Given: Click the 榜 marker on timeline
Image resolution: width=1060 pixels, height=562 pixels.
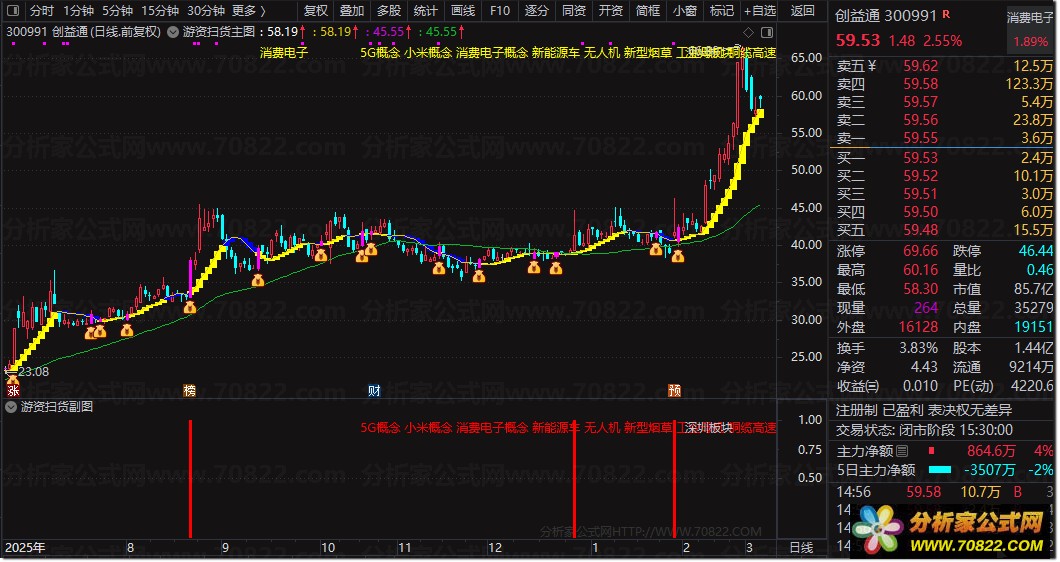Looking at the screenshot, I should click(190, 390).
